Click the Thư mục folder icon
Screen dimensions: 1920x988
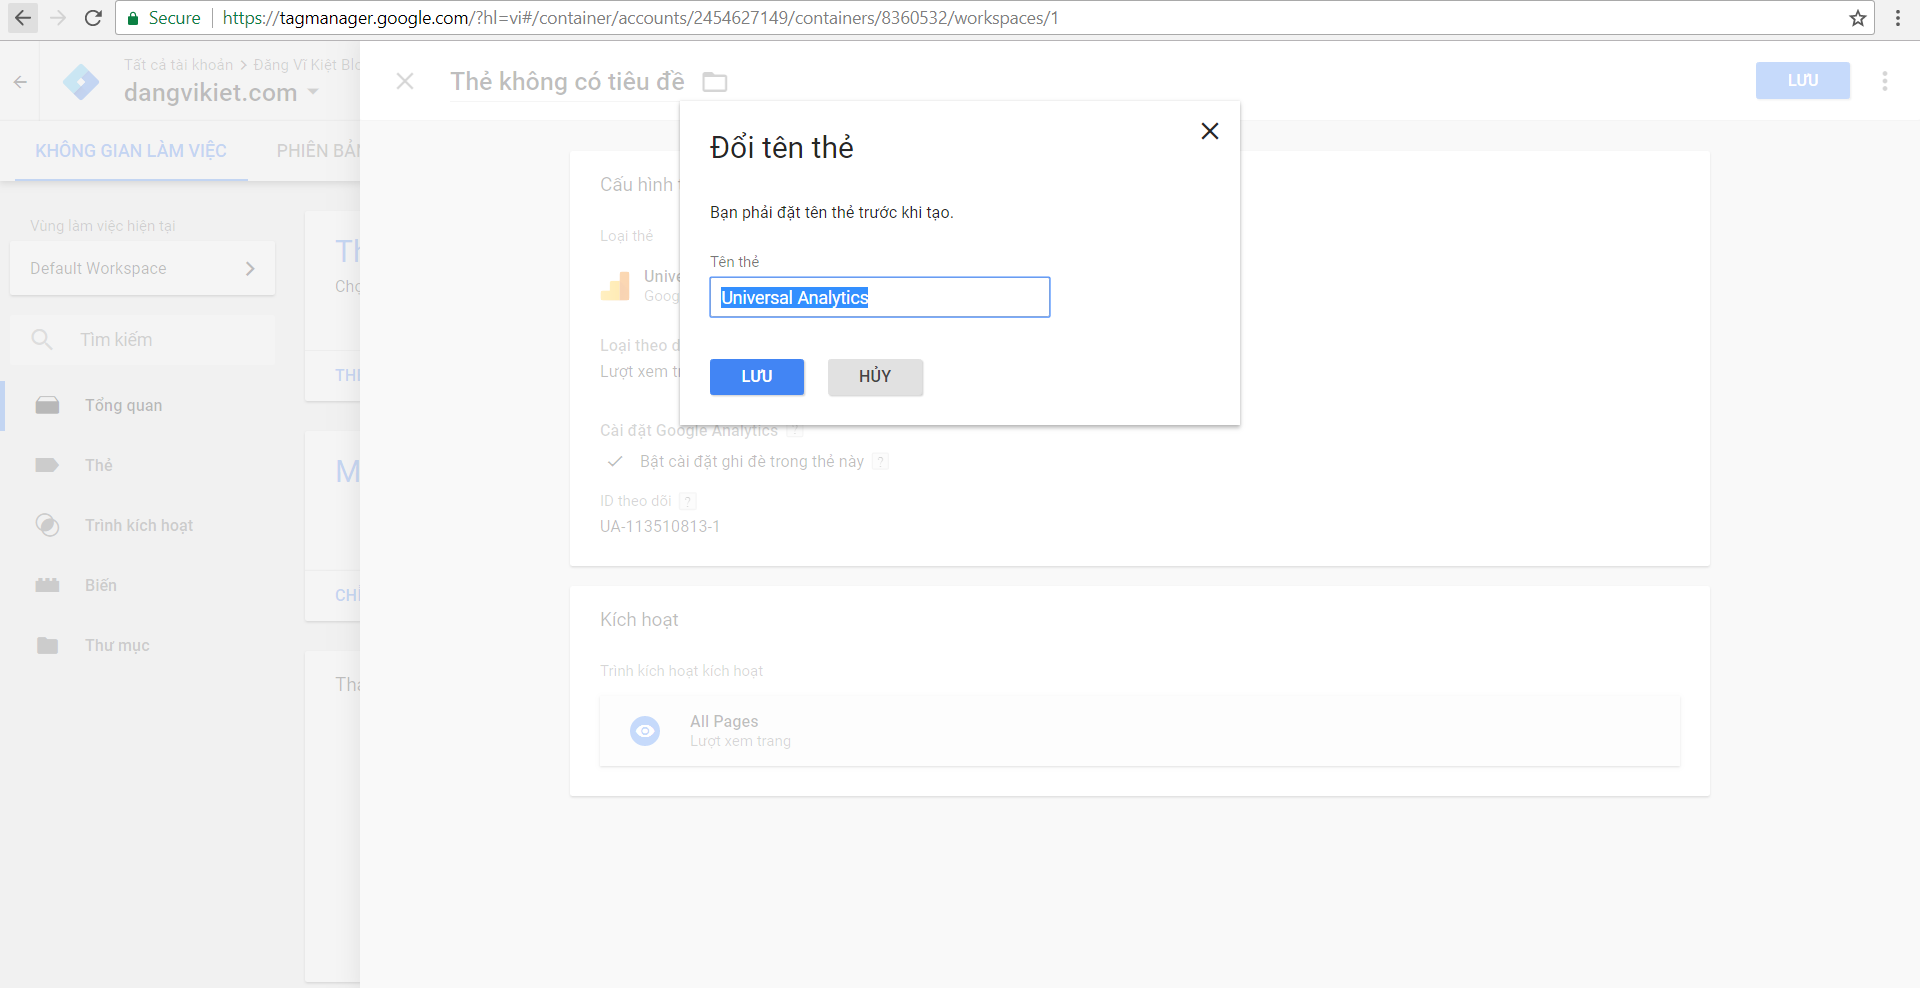[47, 645]
